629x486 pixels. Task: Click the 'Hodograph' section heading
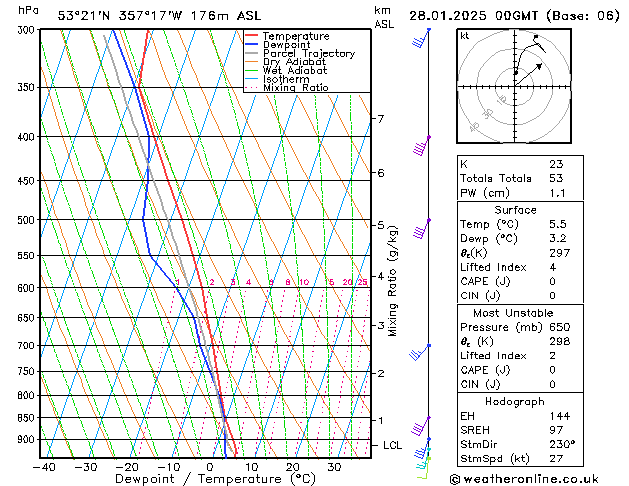coord(515,402)
